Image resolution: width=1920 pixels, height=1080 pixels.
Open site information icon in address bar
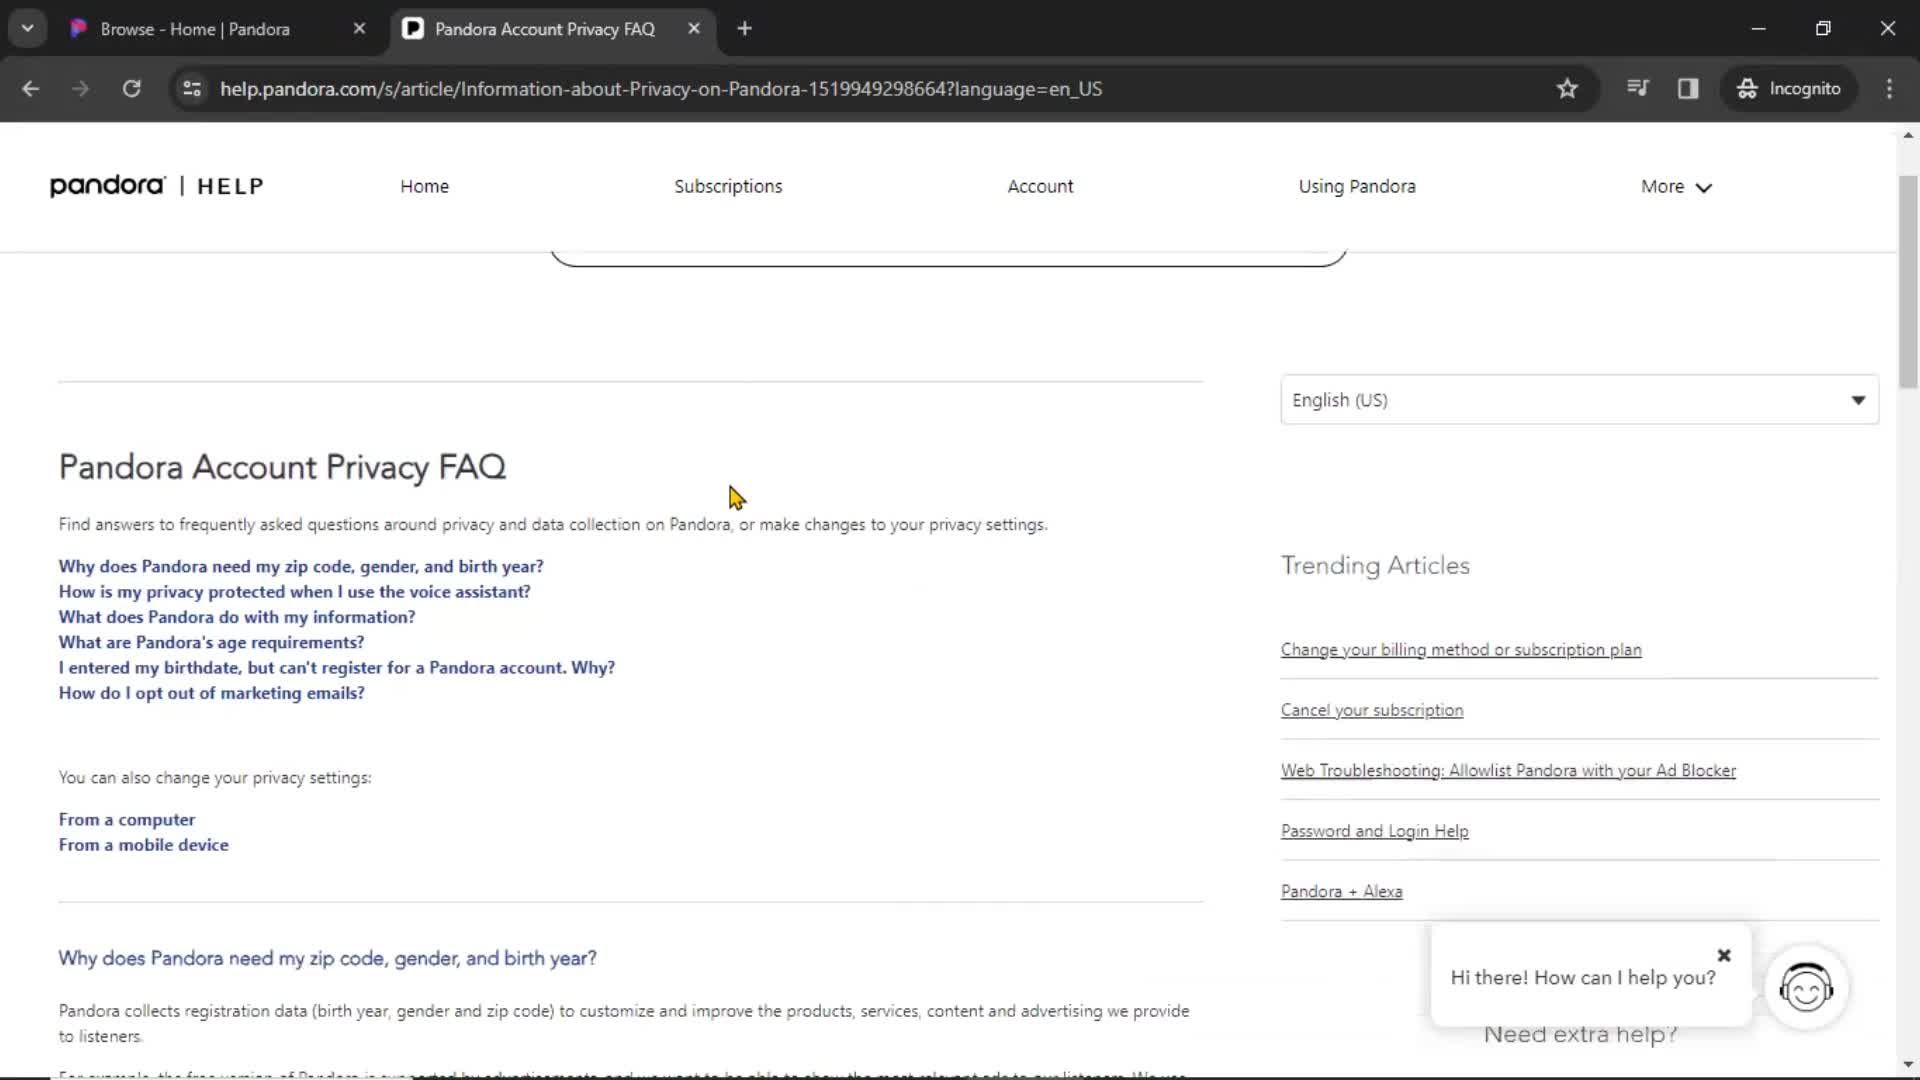point(192,89)
